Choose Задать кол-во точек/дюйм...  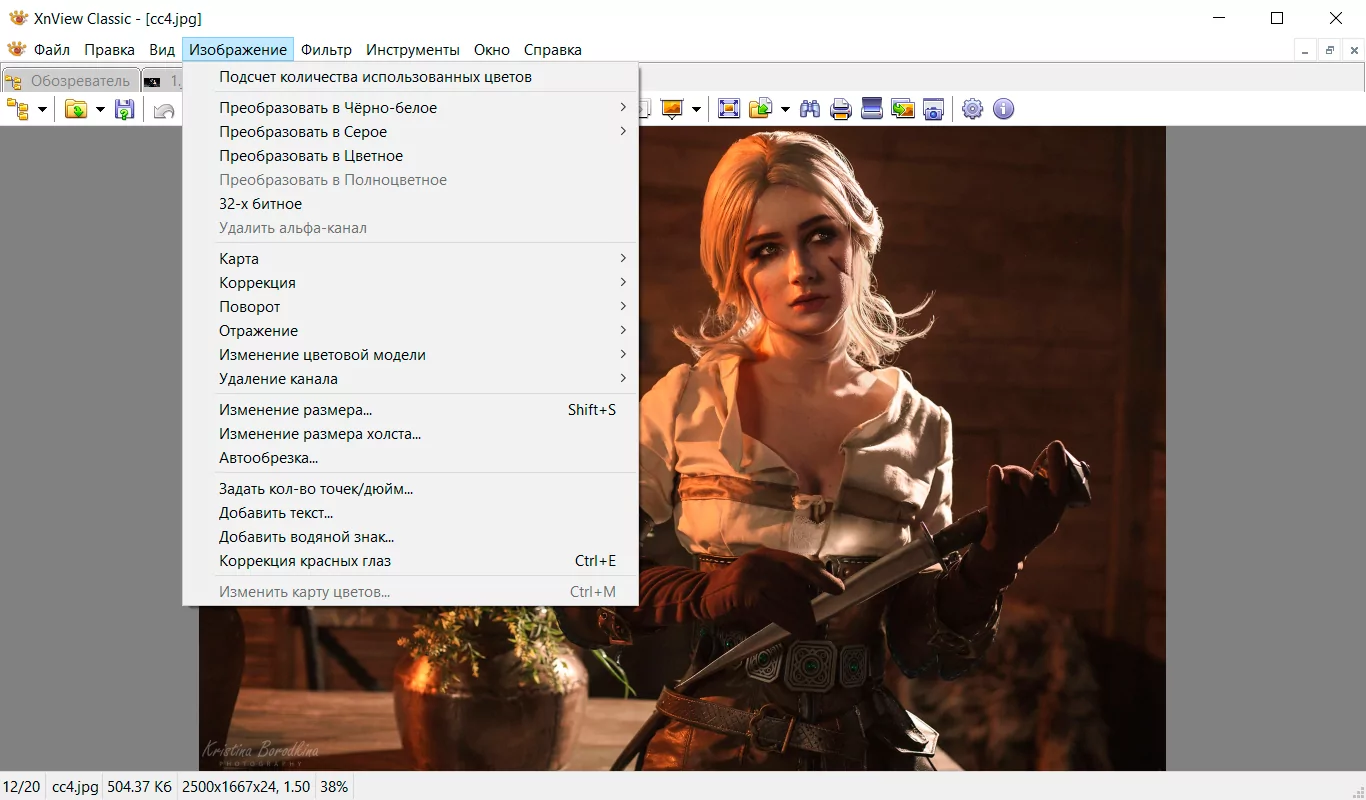410,489
